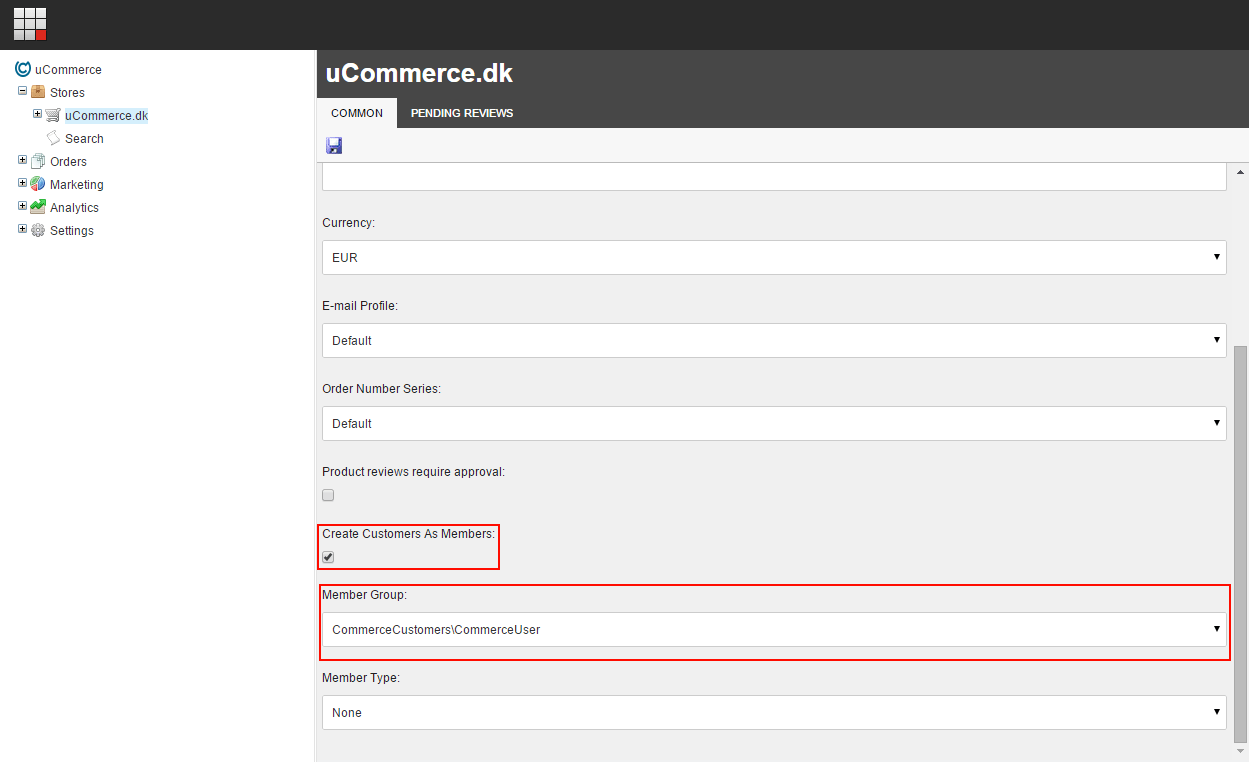Expand the Marketing tree node
Image resolution: width=1249 pixels, height=762 pixels.
click(x=22, y=183)
